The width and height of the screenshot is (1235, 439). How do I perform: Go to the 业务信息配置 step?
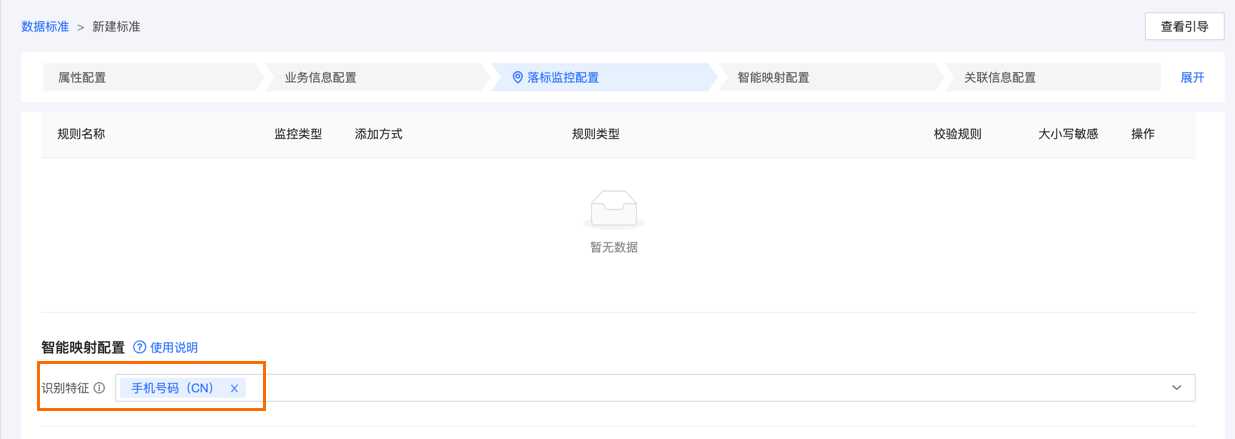click(377, 77)
